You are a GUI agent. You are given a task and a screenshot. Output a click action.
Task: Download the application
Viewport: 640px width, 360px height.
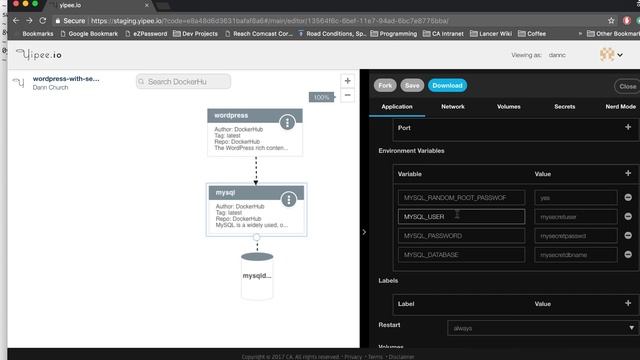click(447, 85)
